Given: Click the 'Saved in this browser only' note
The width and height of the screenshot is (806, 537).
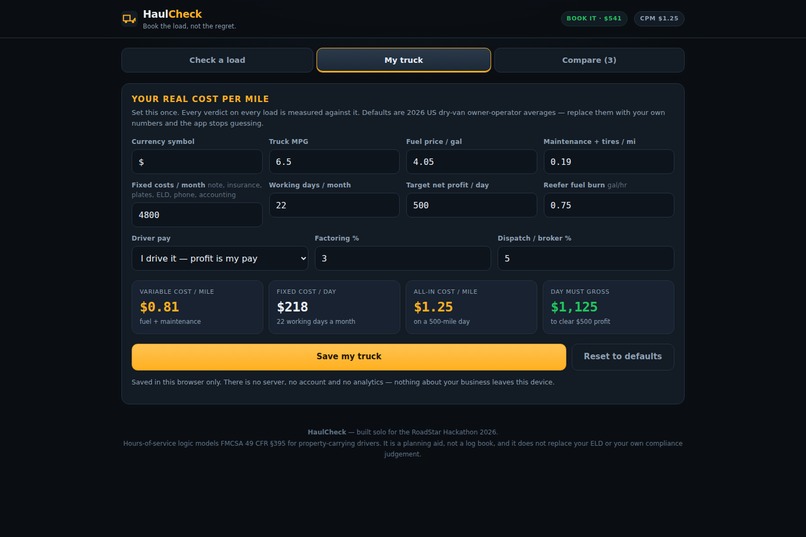Looking at the screenshot, I should (x=343, y=382).
